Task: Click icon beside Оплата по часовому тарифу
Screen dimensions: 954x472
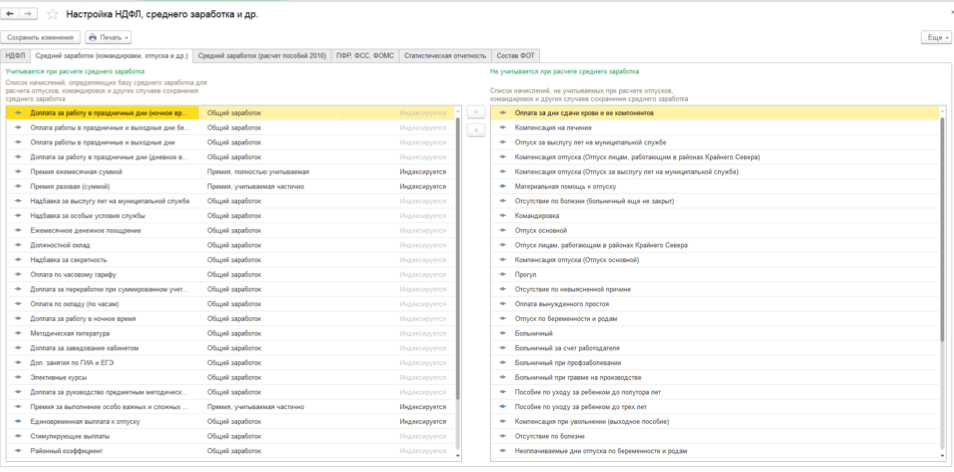Action: 18,275
